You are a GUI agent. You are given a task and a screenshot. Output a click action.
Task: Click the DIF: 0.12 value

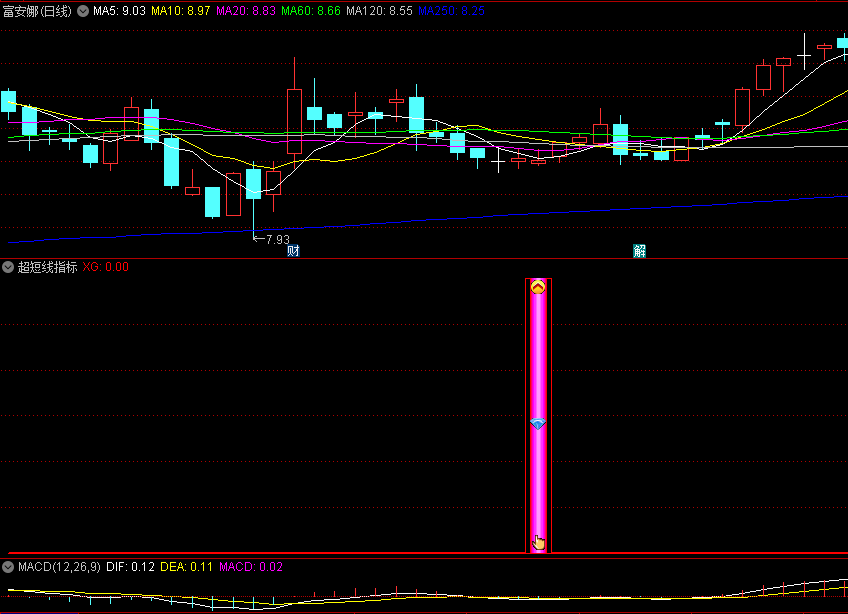[130, 567]
